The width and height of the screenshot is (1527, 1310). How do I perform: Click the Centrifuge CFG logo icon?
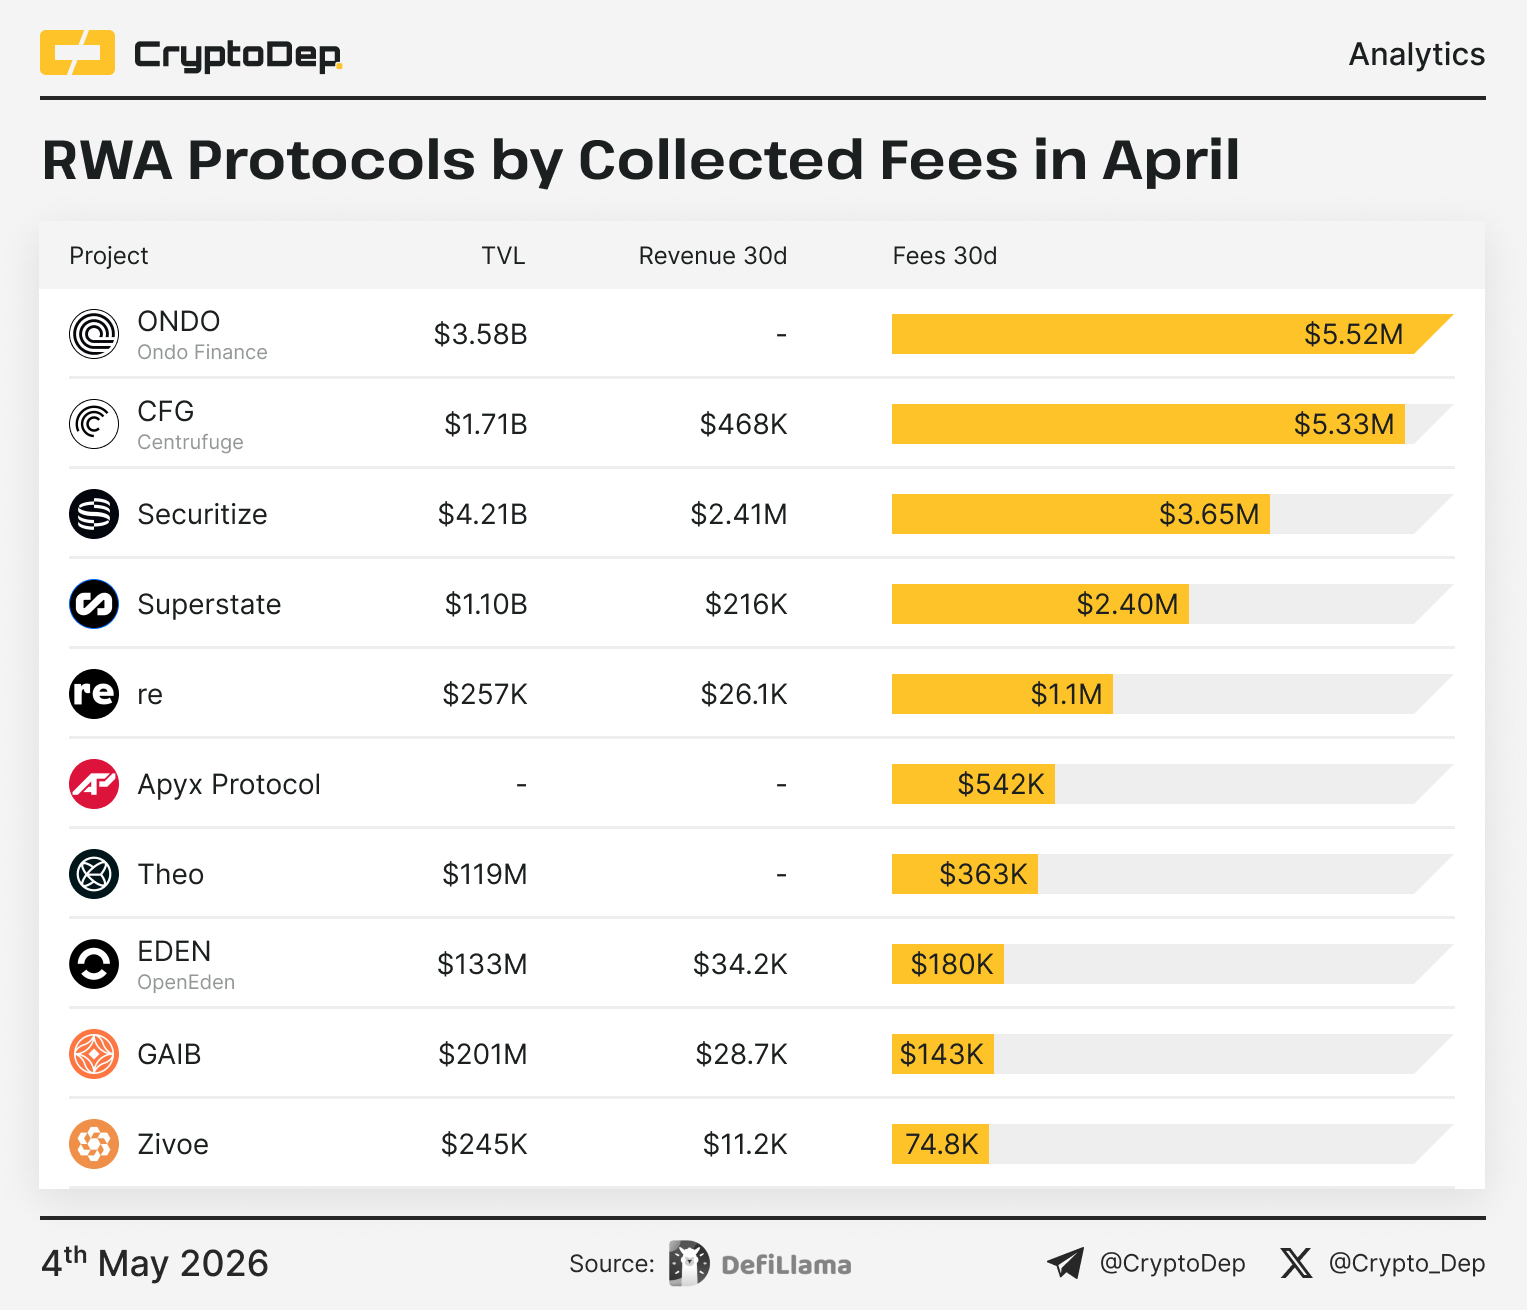tap(94, 424)
